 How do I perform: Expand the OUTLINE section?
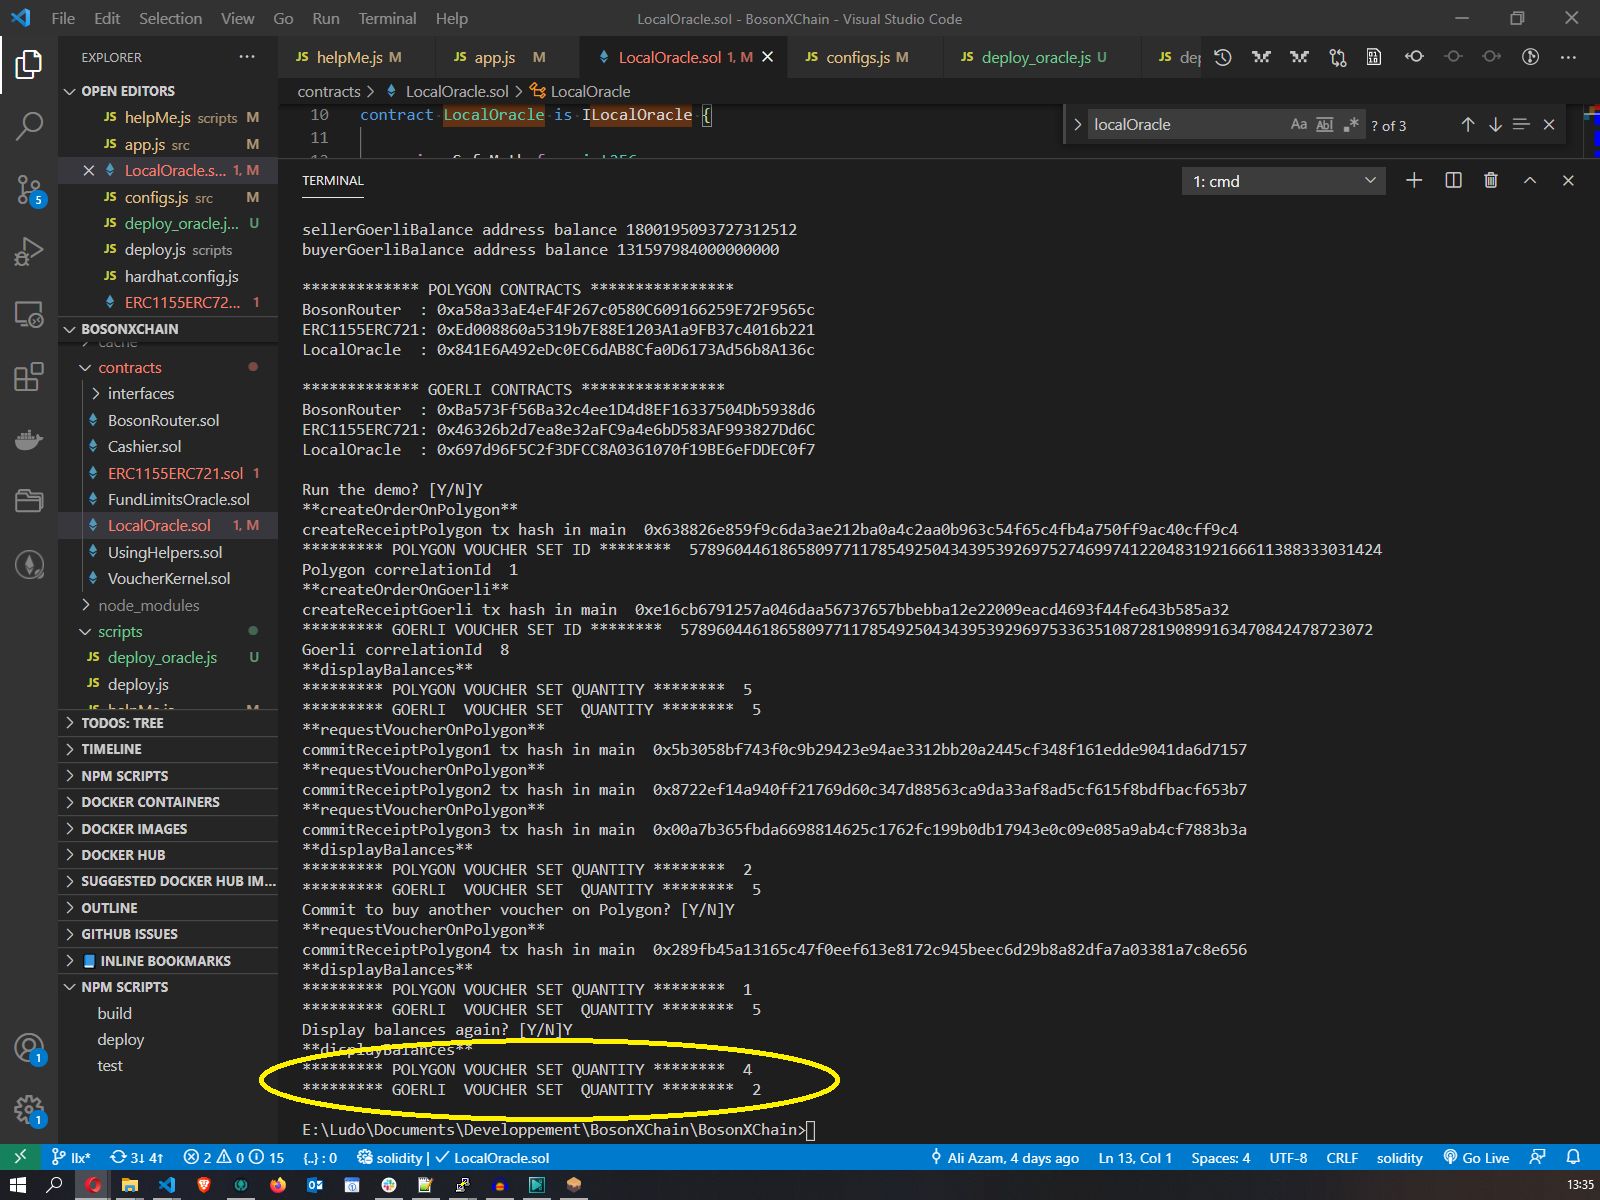pyautogui.click(x=168, y=908)
